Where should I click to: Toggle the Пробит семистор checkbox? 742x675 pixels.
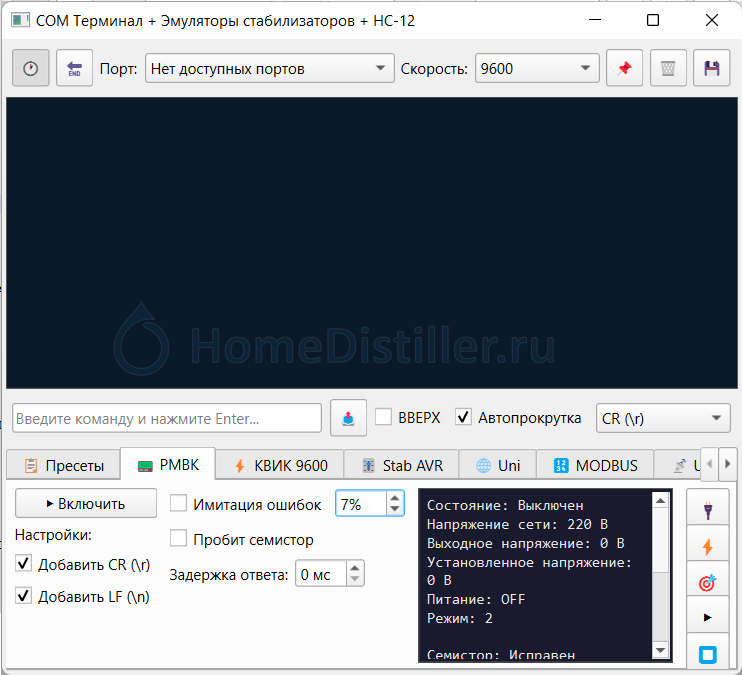[179, 539]
